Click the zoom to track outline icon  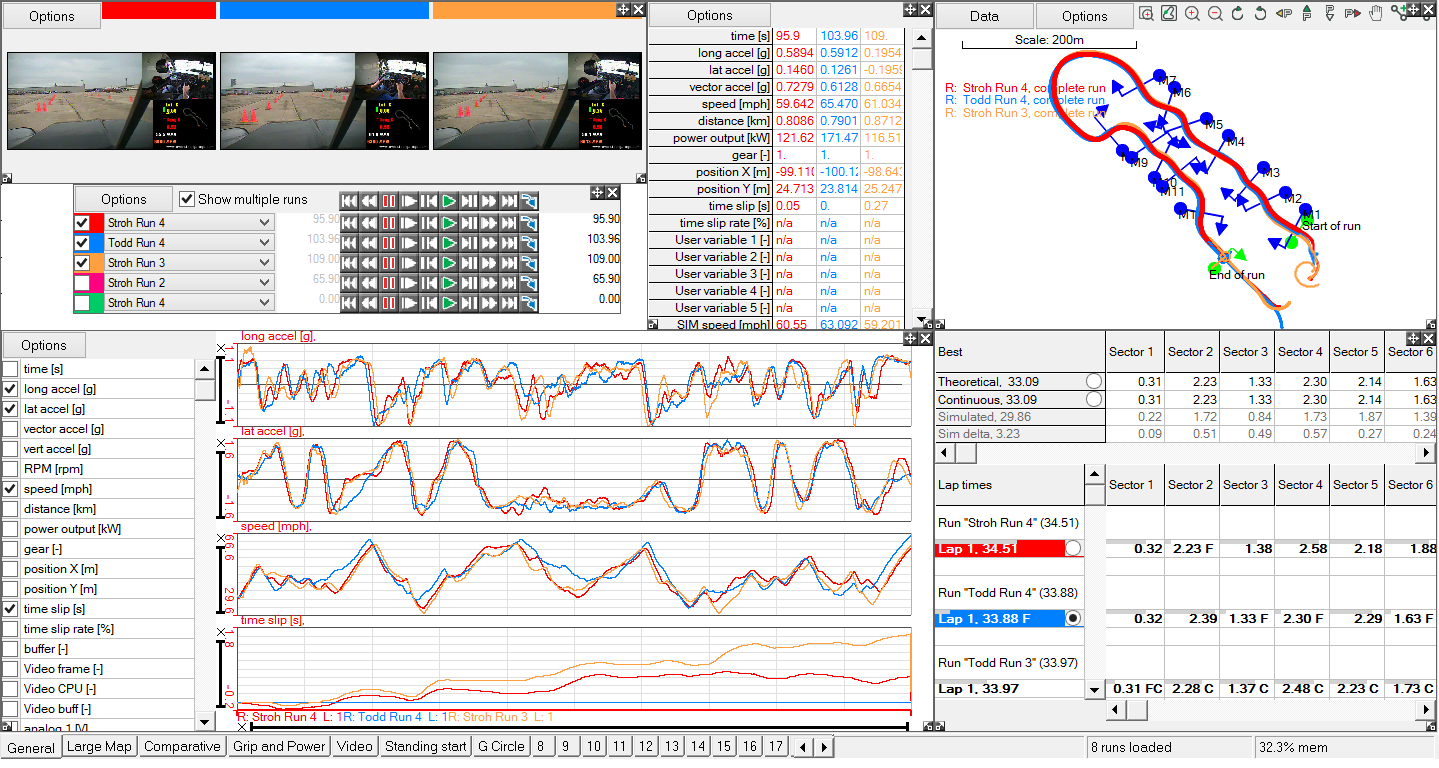point(1168,14)
